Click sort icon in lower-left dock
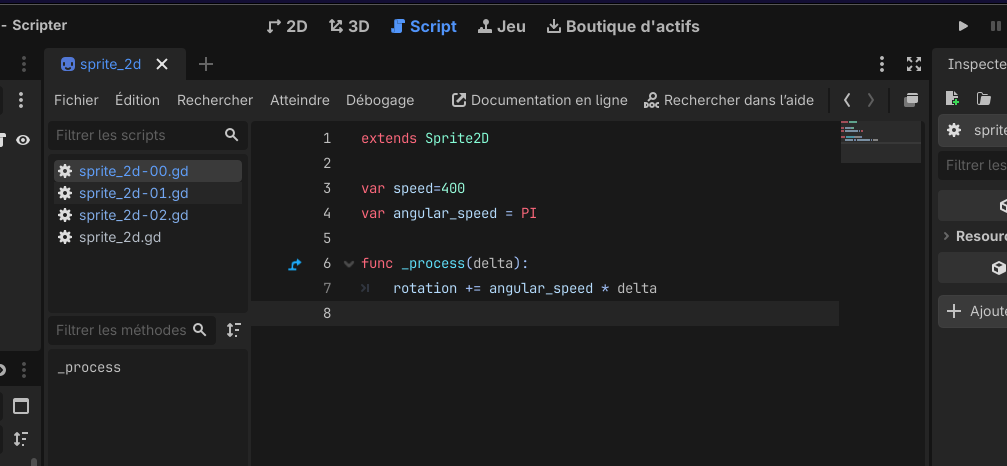Screen dimensions: 1007x466 (x=21, y=439)
